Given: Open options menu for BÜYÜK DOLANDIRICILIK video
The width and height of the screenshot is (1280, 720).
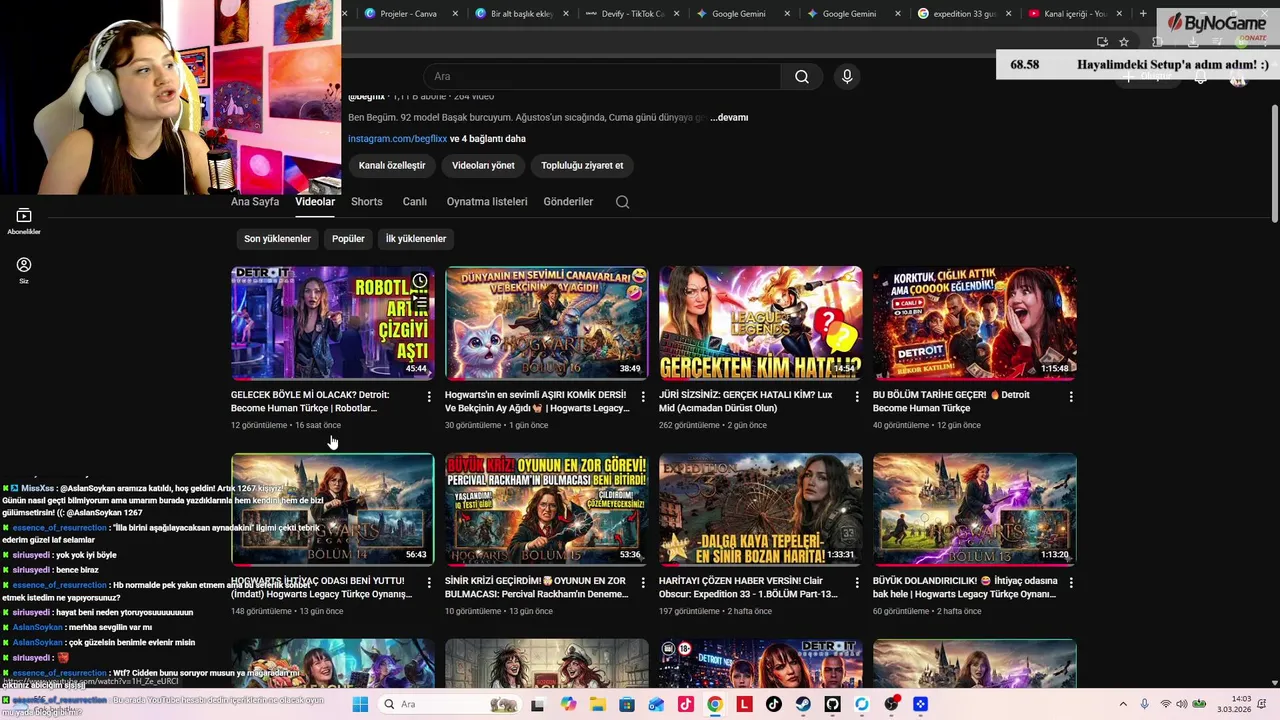Looking at the screenshot, I should coord(1071,583).
